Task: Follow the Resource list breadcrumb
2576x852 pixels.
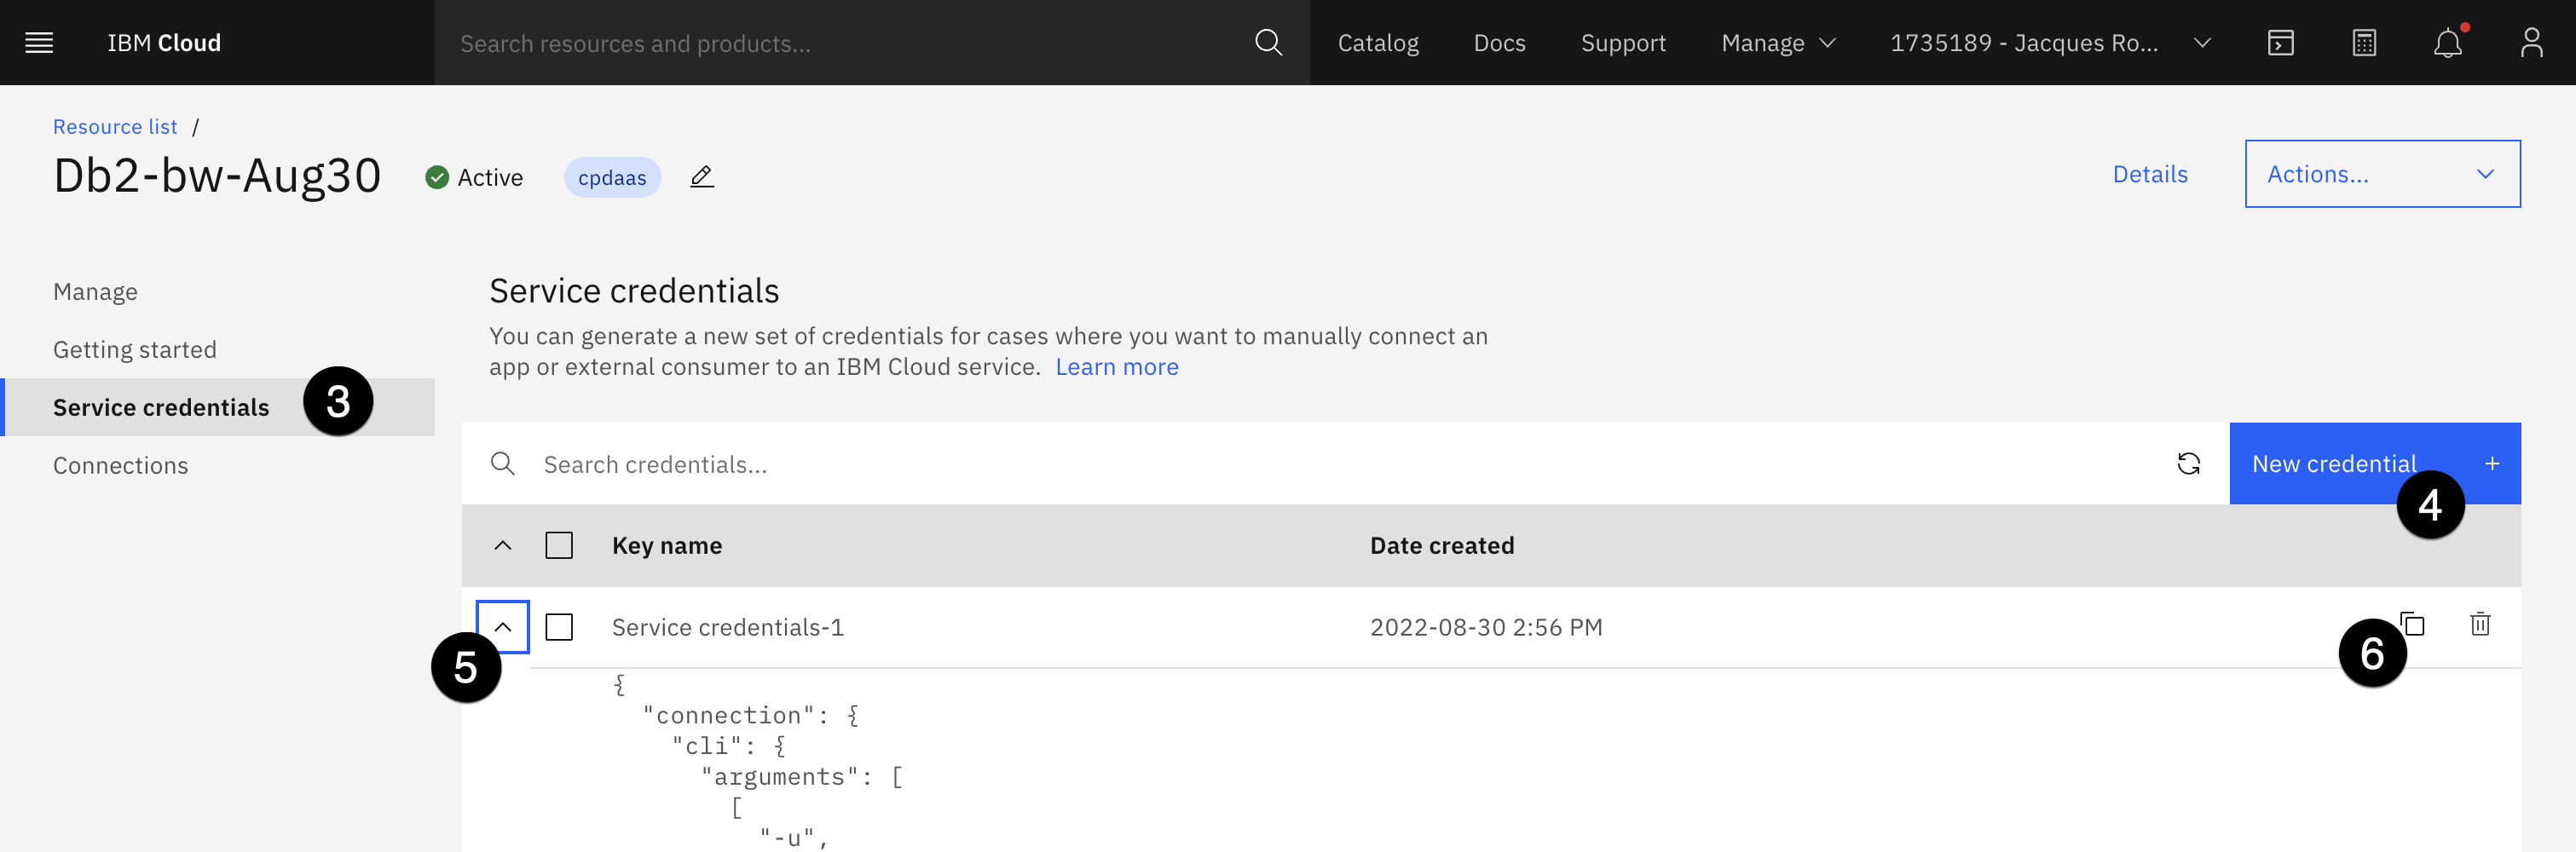Action: coord(115,127)
